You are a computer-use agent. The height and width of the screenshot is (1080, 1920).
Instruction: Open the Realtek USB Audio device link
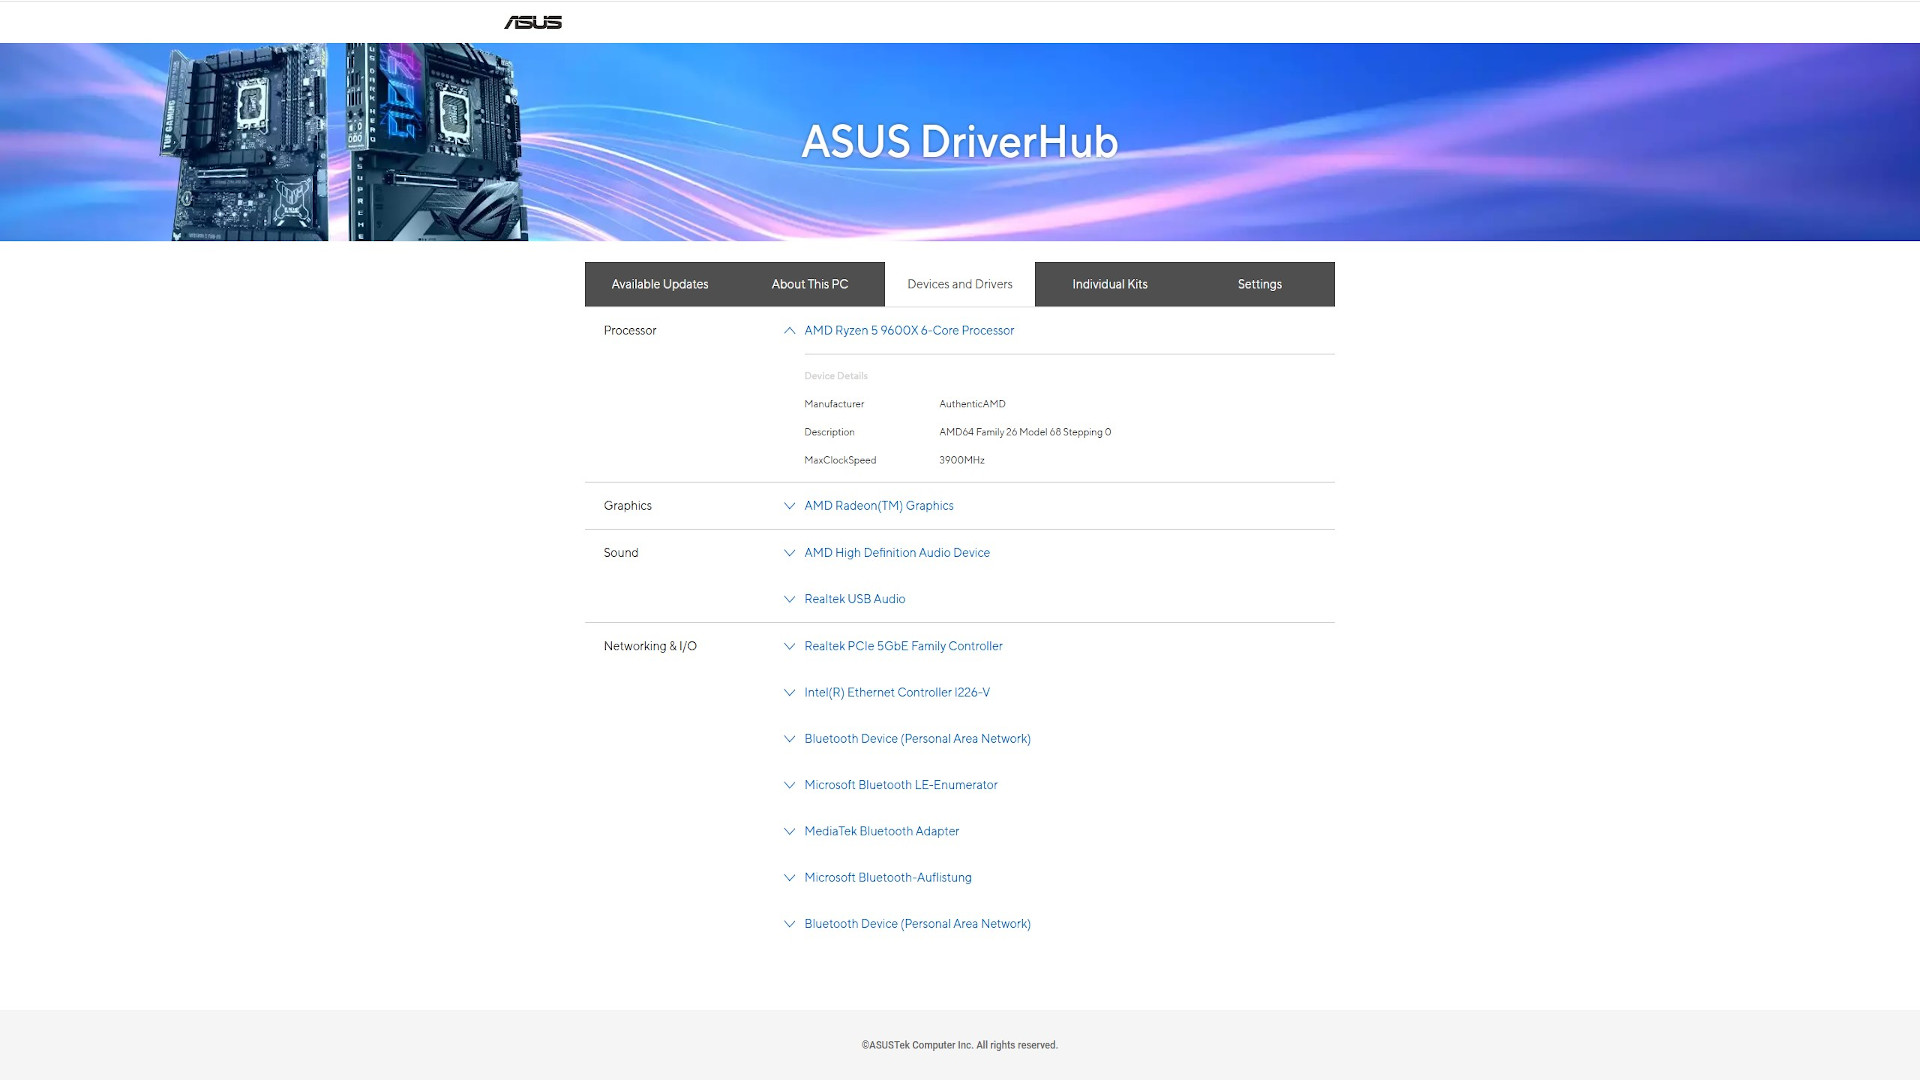855,599
